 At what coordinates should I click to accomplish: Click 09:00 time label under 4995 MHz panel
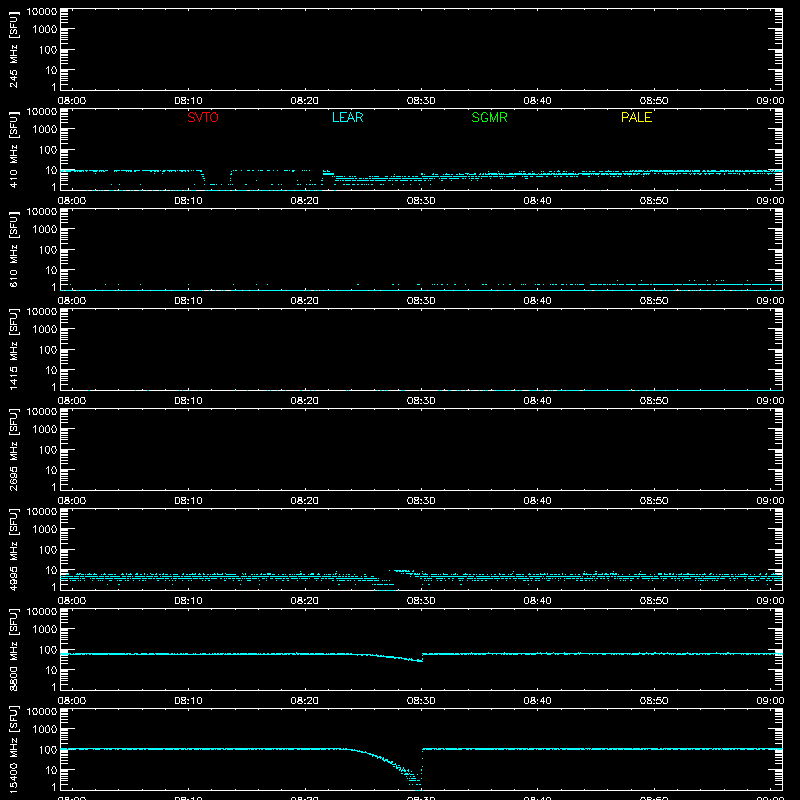[x=770, y=601]
